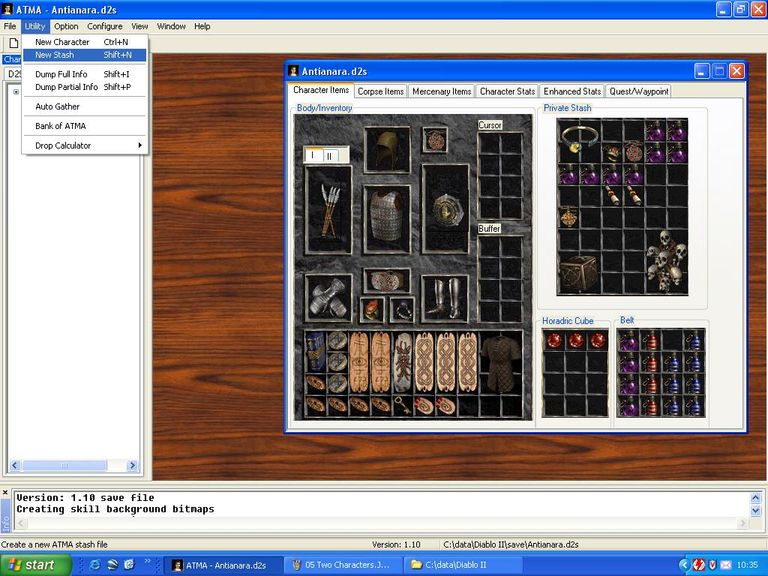The image size is (768, 576).
Task: Switch to the Mercenary Items tab
Action: click(441, 92)
